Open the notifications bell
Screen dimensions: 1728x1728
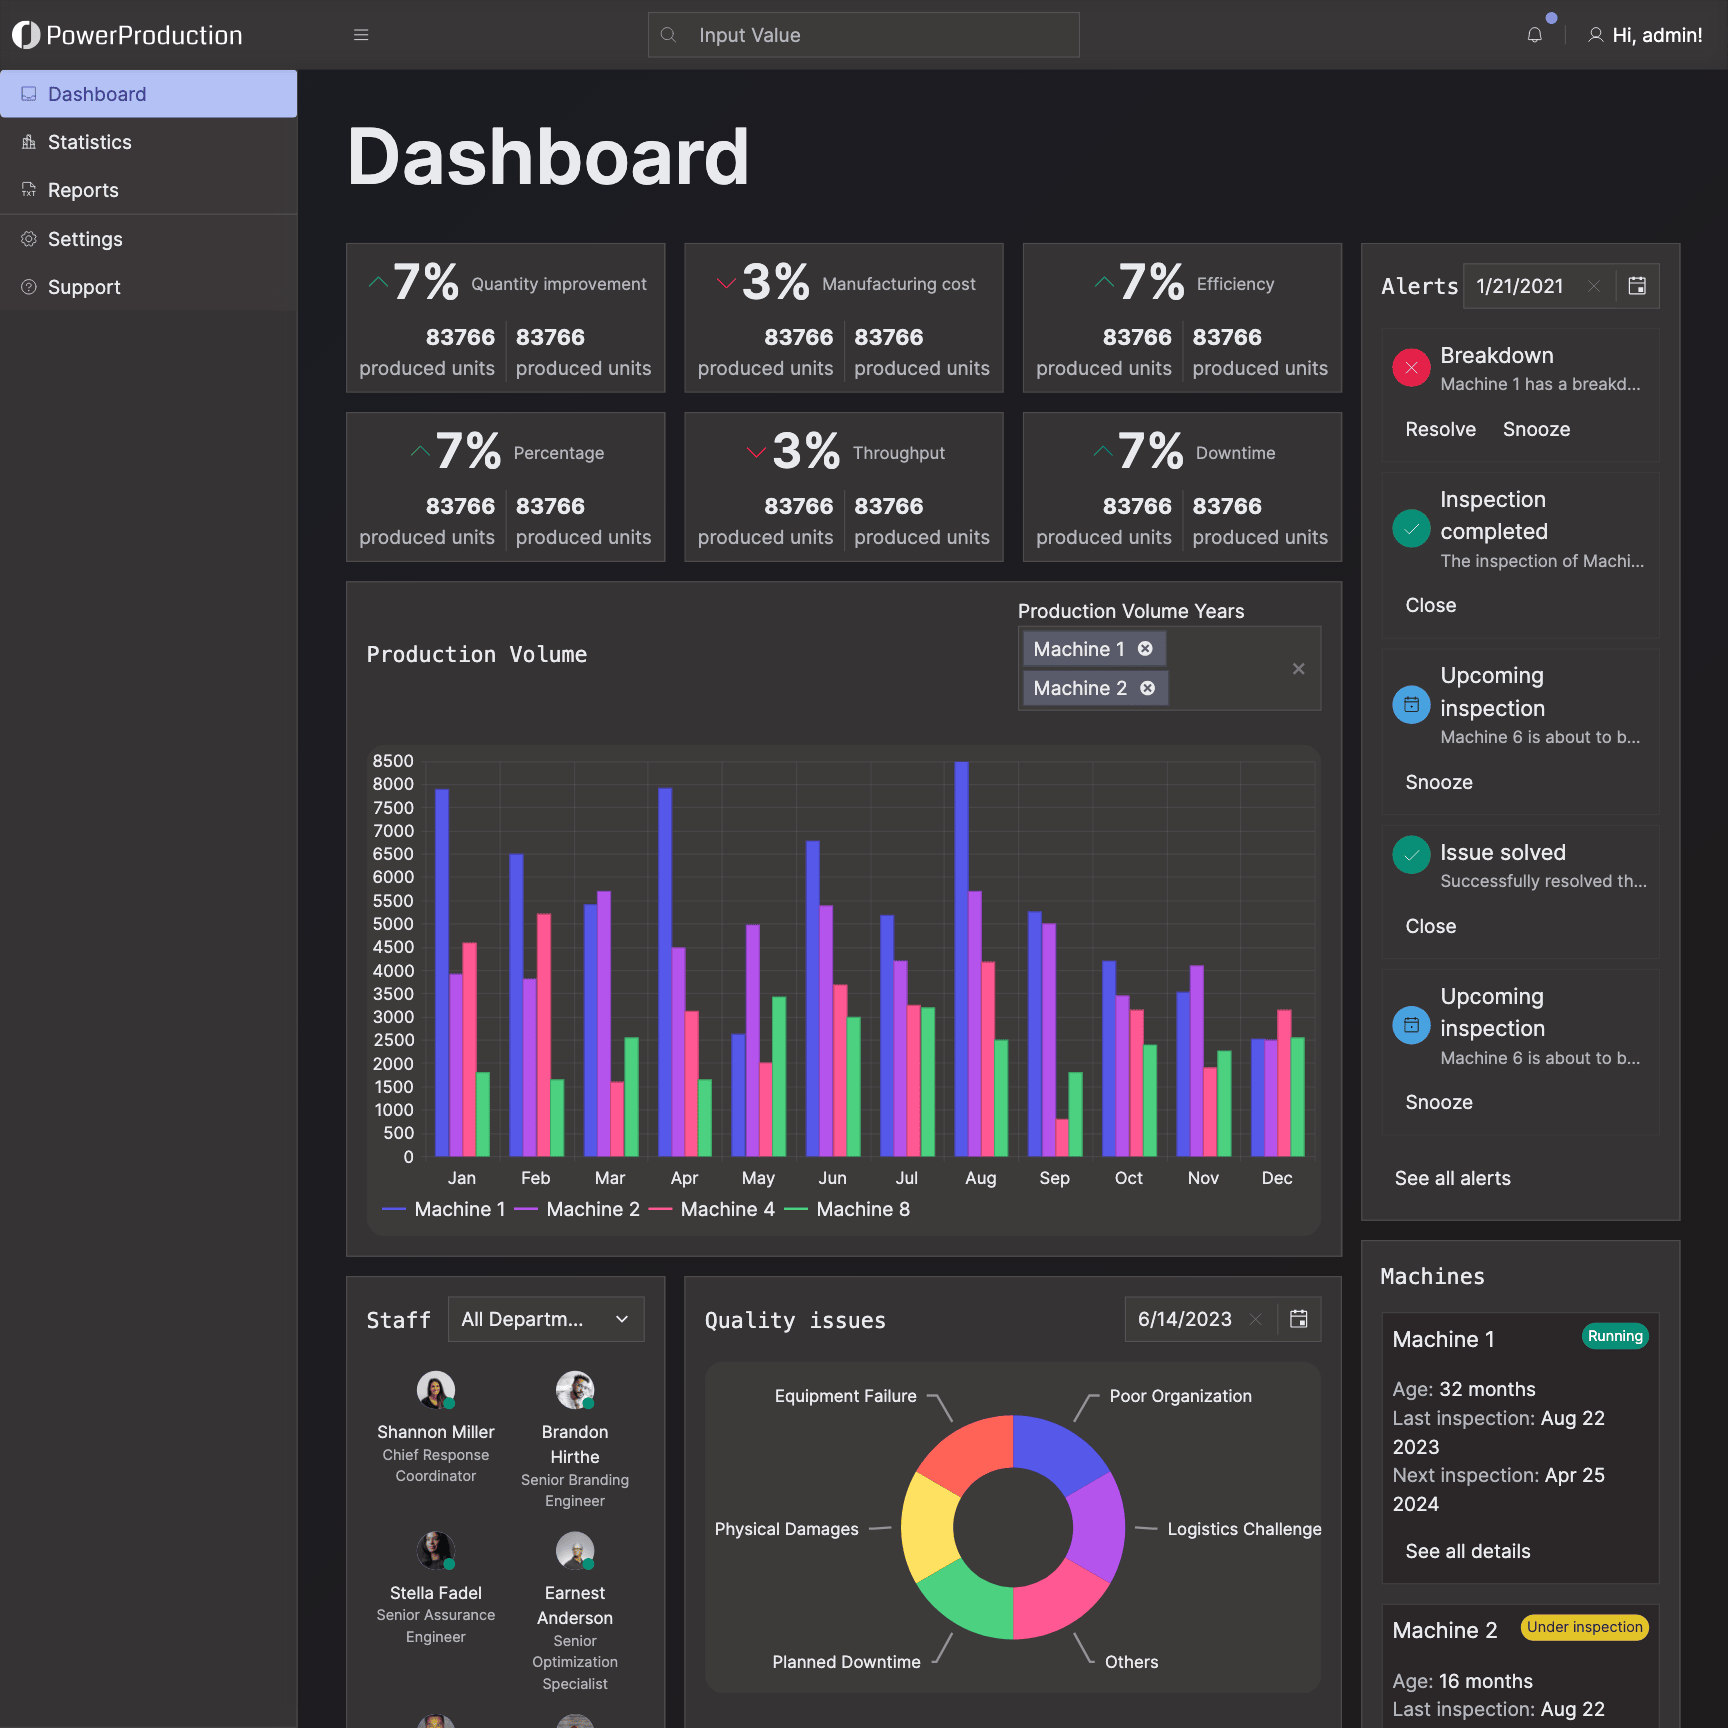pos(1535,35)
